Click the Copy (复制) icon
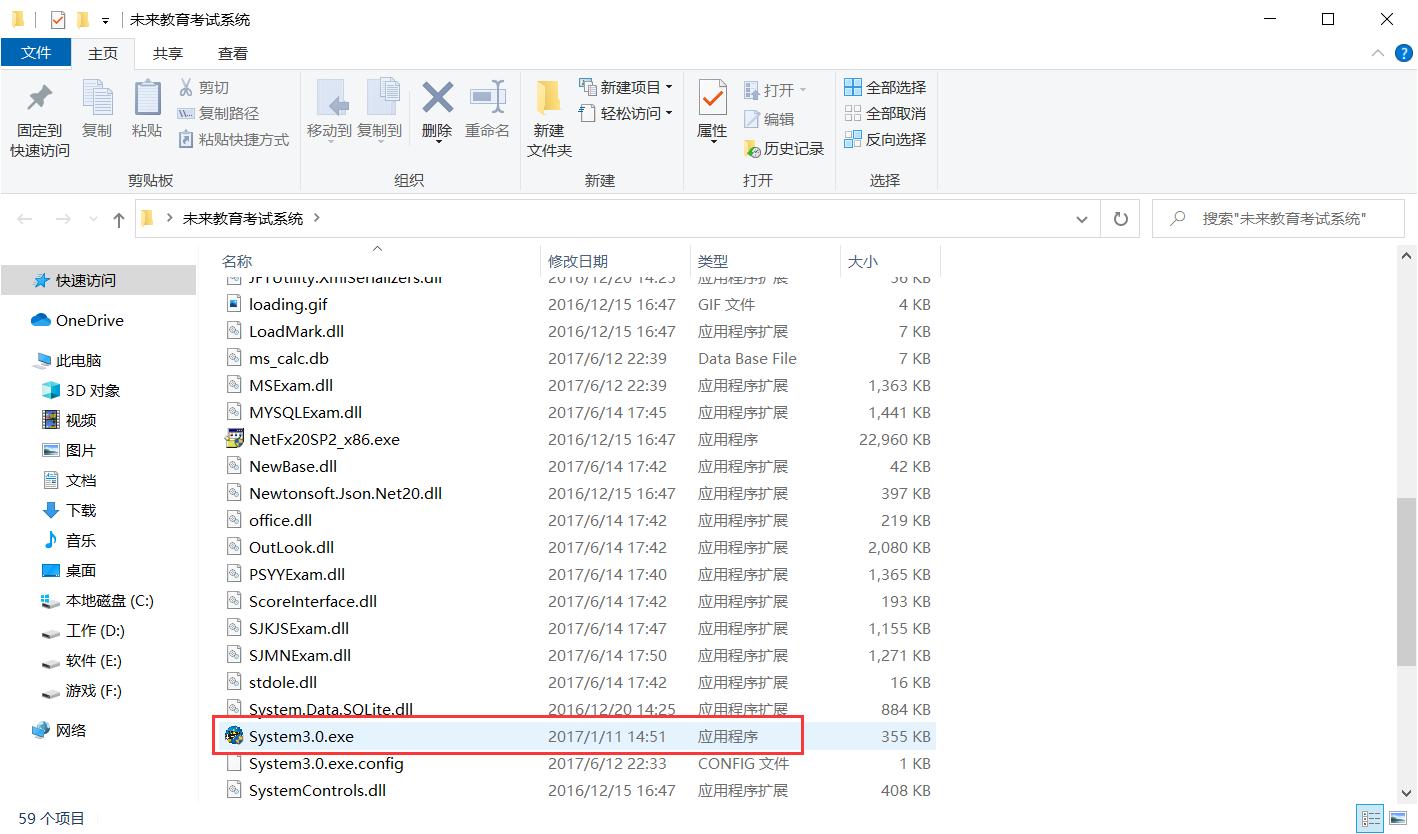The image size is (1418, 834). (97, 112)
